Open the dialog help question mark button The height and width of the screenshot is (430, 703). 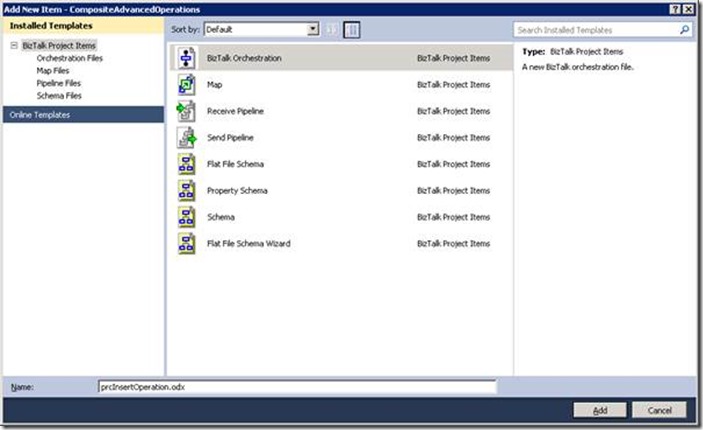click(x=675, y=9)
